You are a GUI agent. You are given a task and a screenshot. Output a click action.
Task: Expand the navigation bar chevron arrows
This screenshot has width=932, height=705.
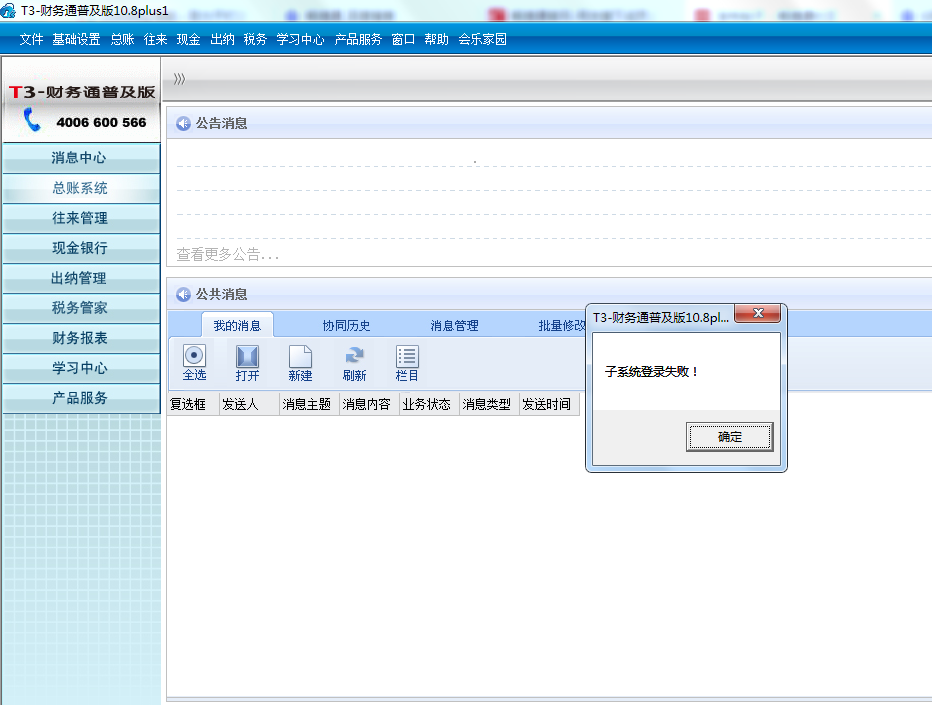pyautogui.click(x=179, y=78)
